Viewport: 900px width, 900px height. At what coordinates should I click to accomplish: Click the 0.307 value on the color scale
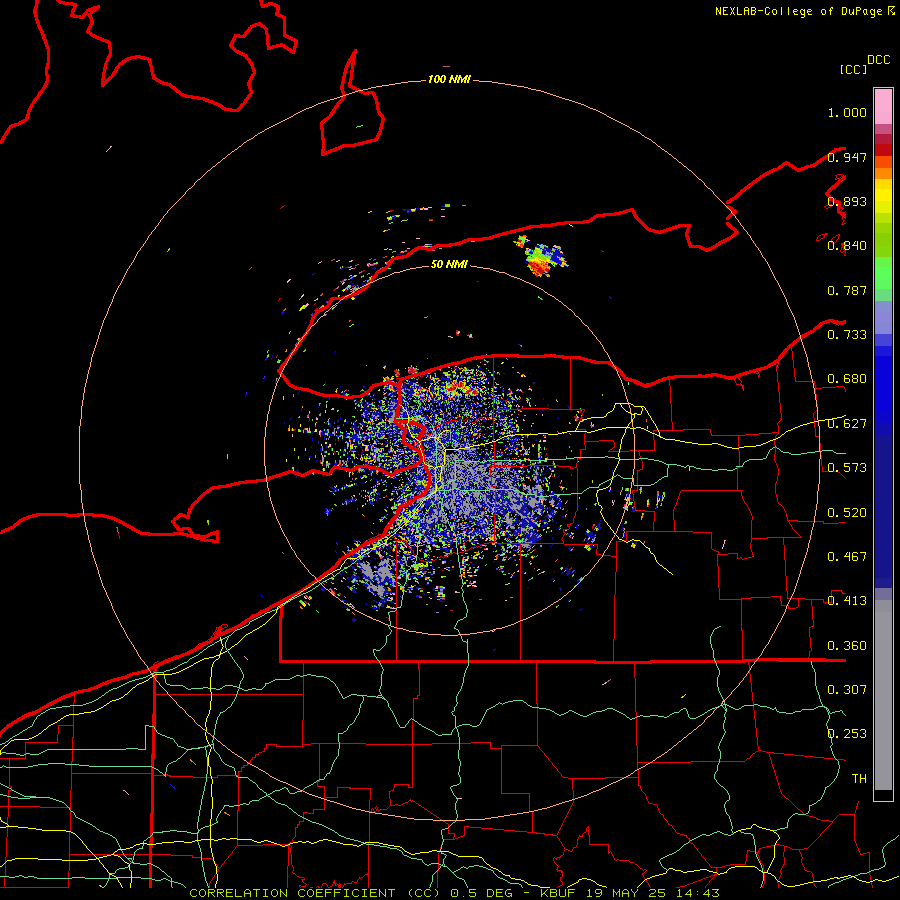pyautogui.click(x=847, y=690)
